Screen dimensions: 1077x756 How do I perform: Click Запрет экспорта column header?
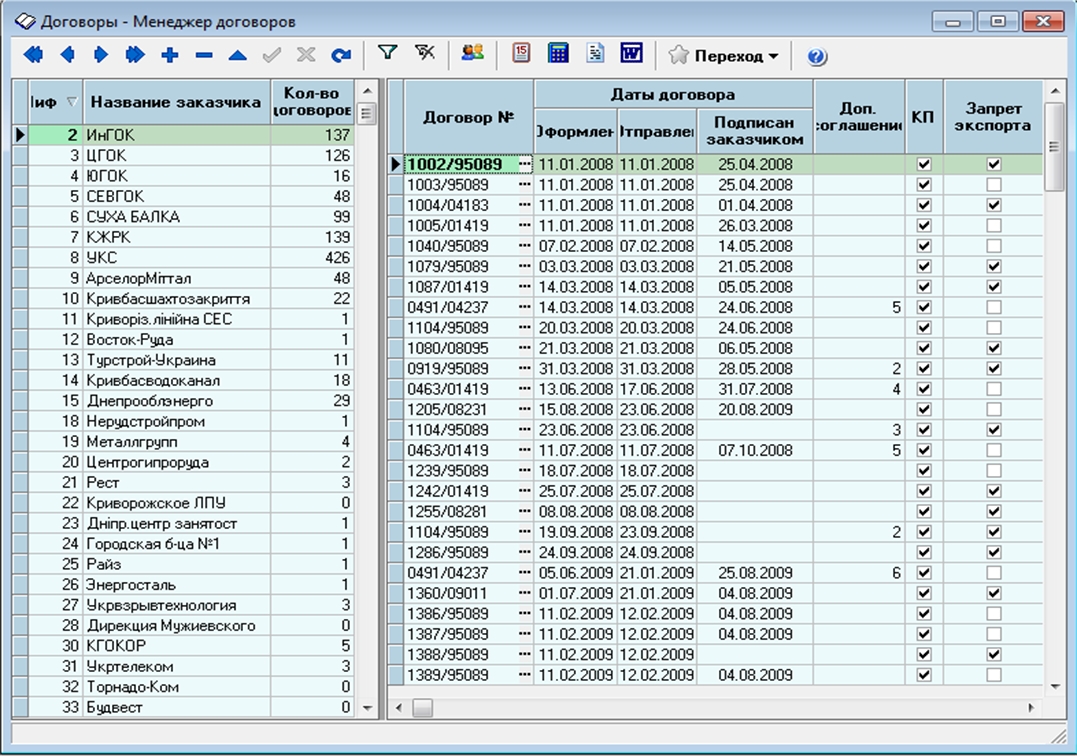(x=993, y=117)
